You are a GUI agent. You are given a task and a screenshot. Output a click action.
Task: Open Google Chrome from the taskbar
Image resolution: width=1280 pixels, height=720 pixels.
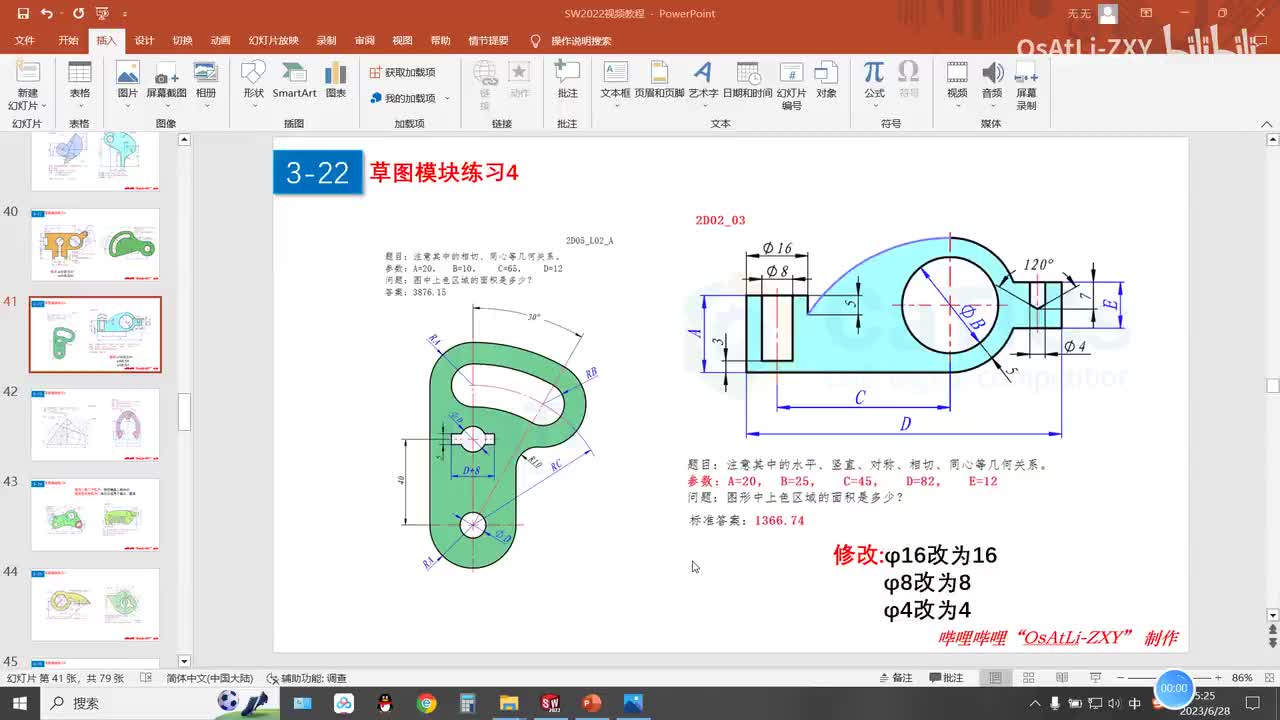point(427,703)
